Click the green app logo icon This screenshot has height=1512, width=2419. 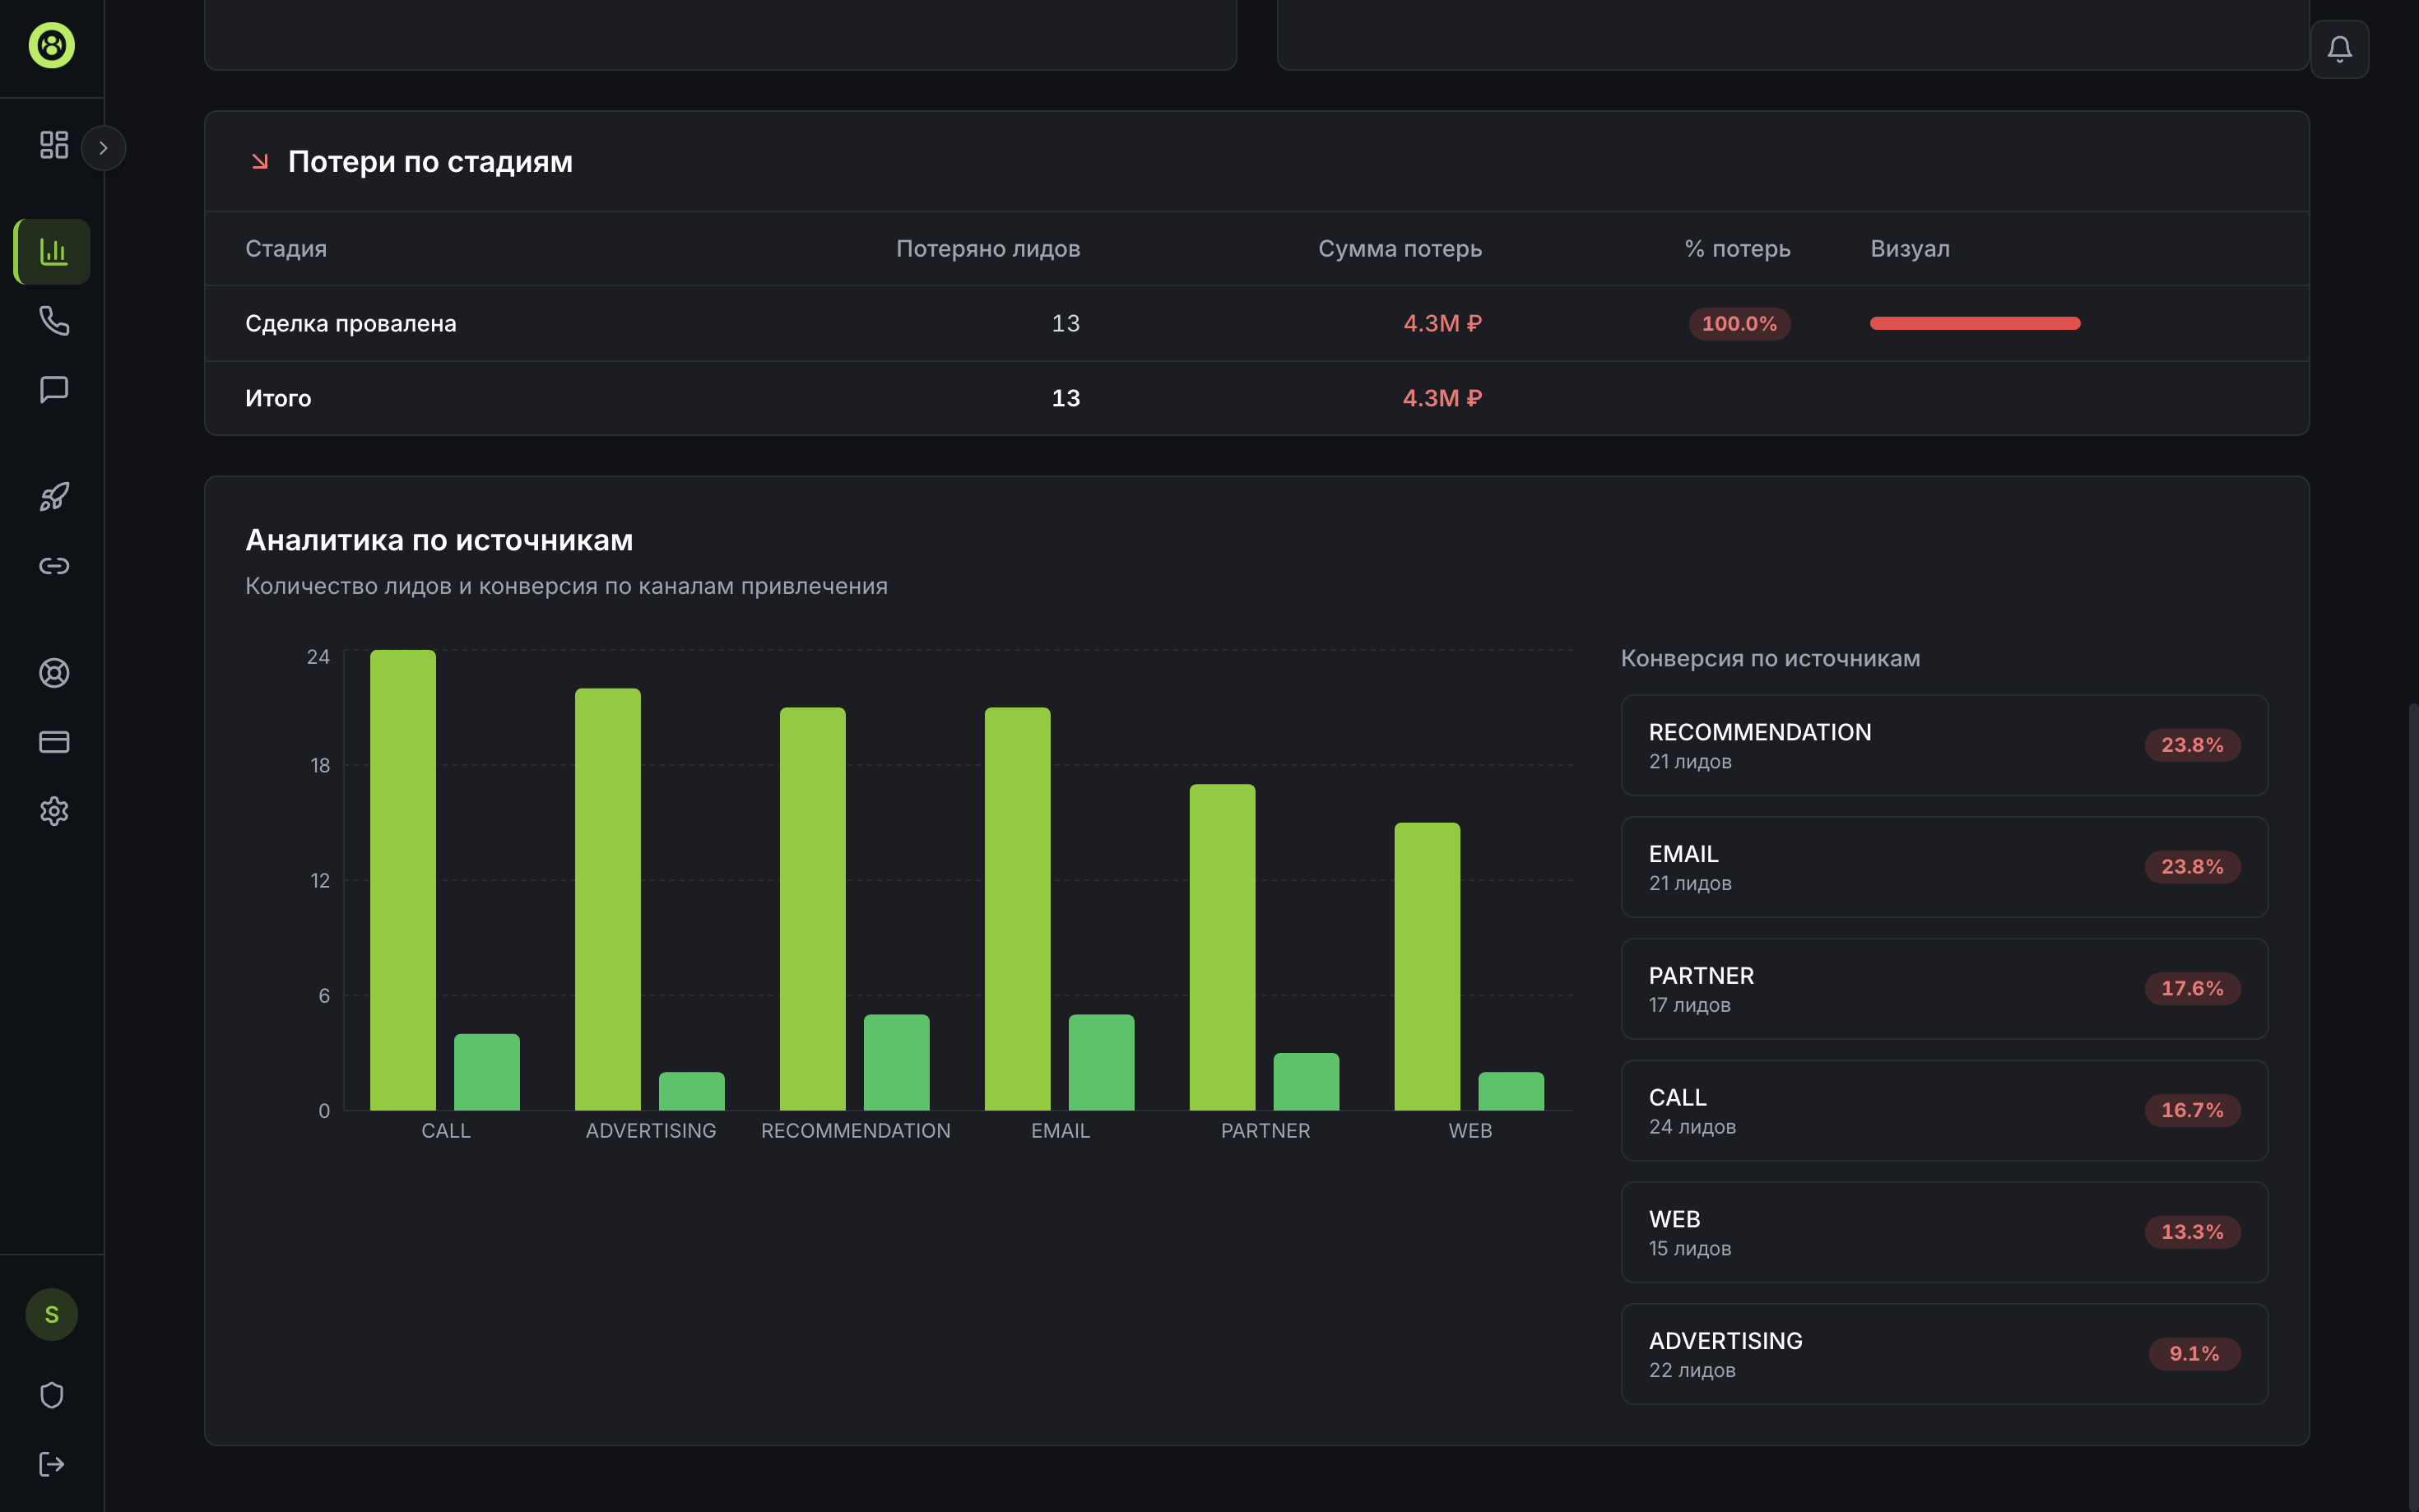52,45
